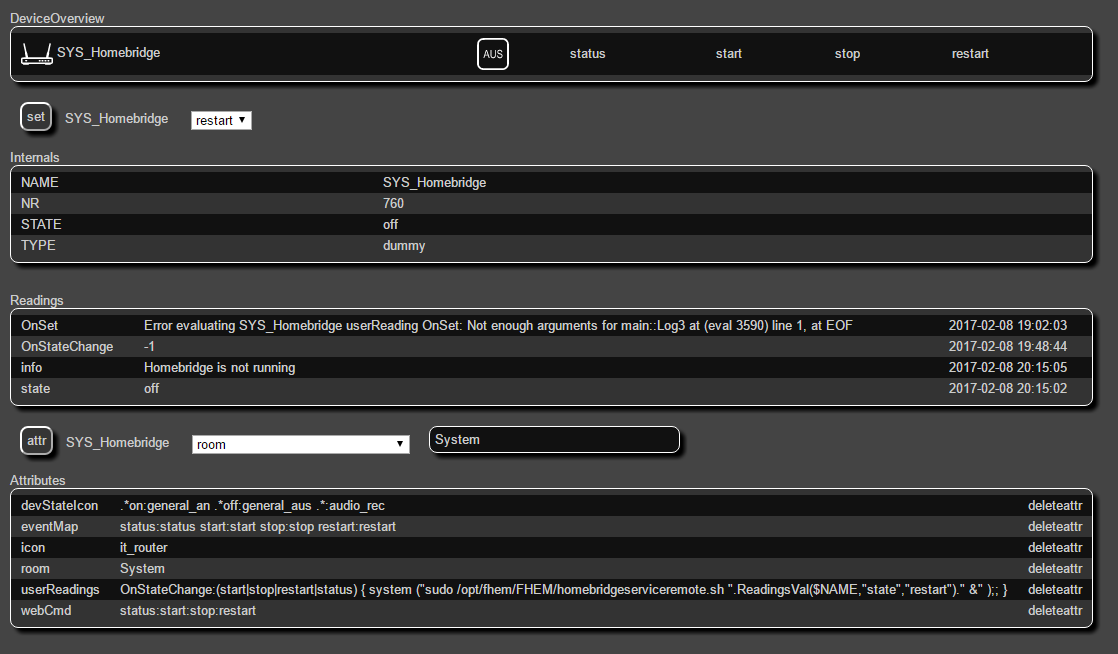
Task: Click the NR value 760
Action: (x=393, y=203)
